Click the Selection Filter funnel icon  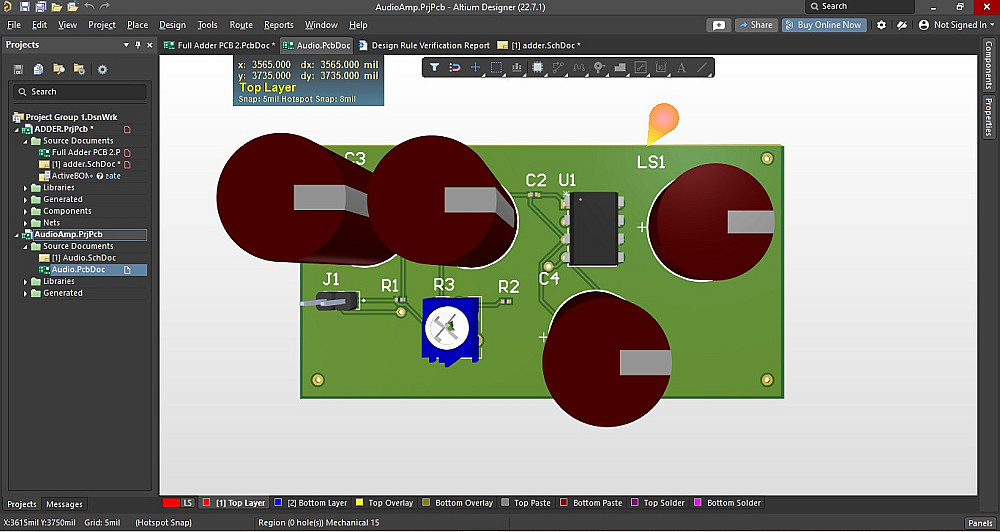coord(434,67)
